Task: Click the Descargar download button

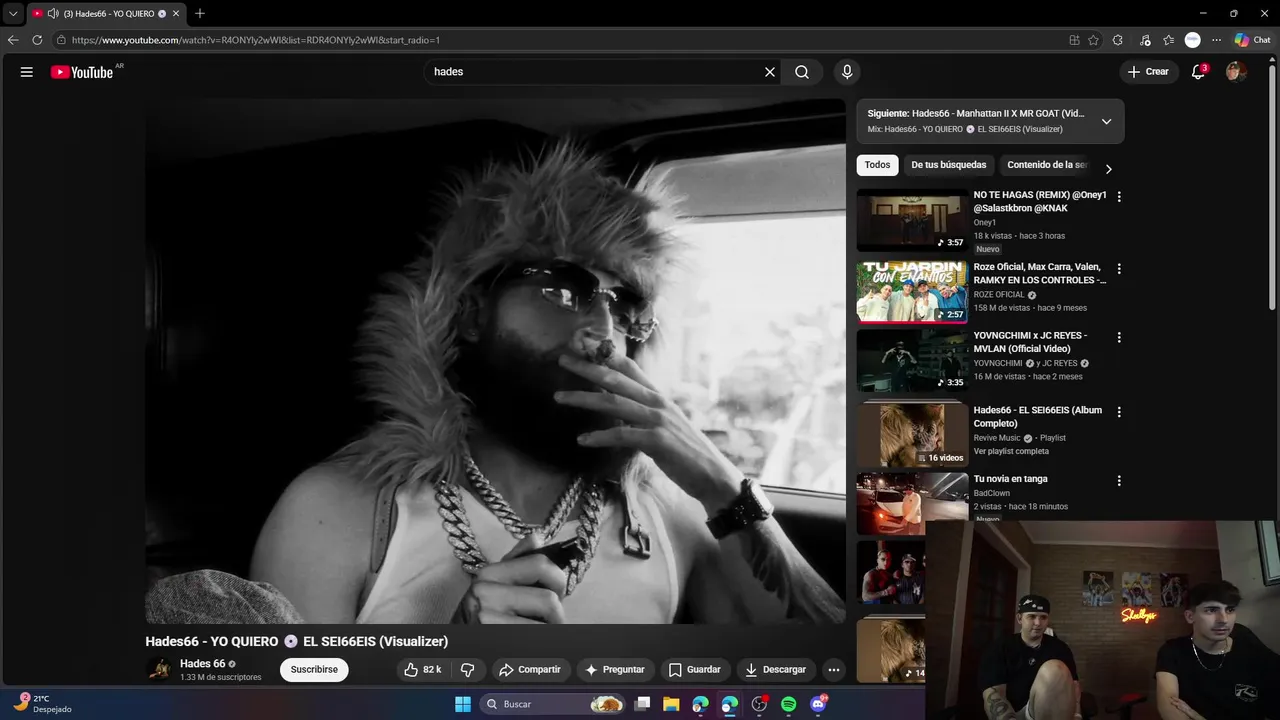Action: [775, 670]
